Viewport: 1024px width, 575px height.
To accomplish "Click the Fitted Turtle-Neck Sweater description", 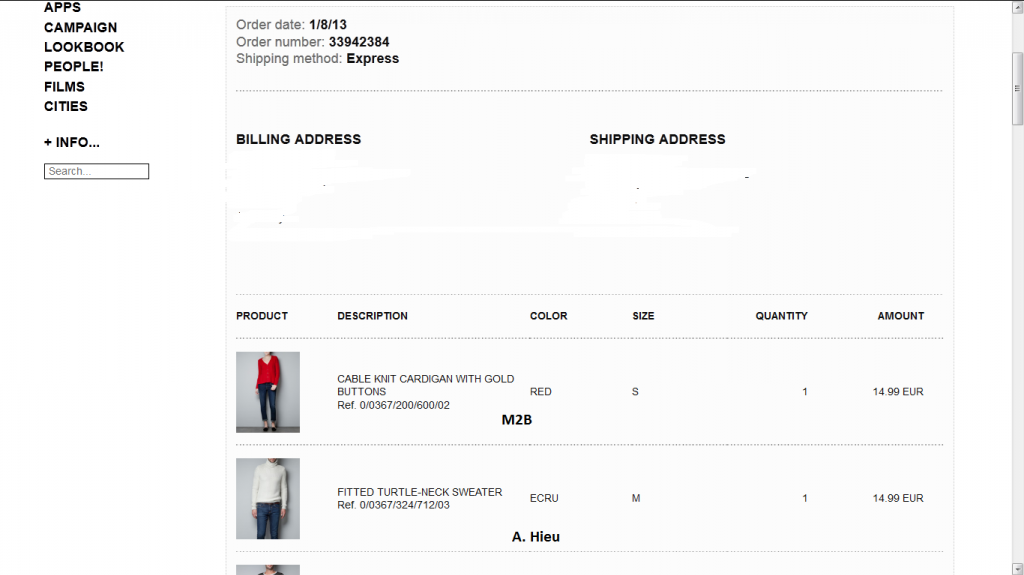I will tap(419, 492).
